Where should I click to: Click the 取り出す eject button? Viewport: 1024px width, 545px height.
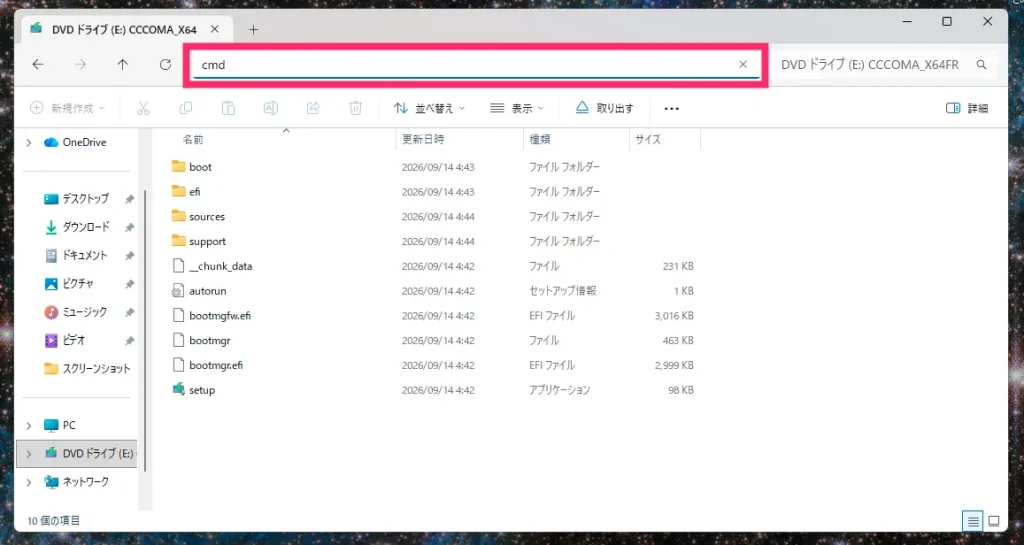pos(604,108)
